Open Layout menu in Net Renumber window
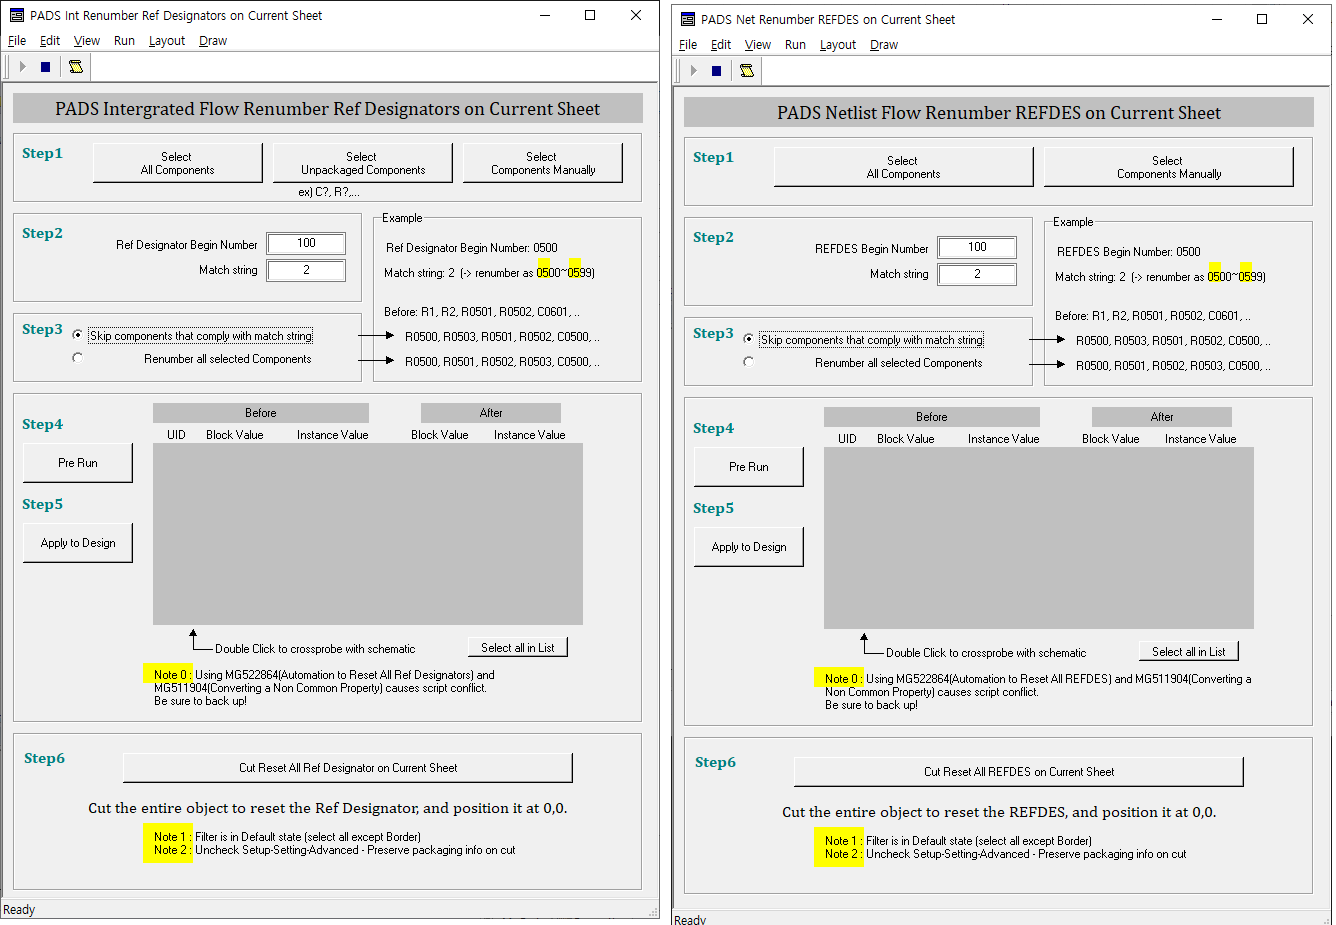This screenshot has height=925, width=1336. (x=838, y=45)
